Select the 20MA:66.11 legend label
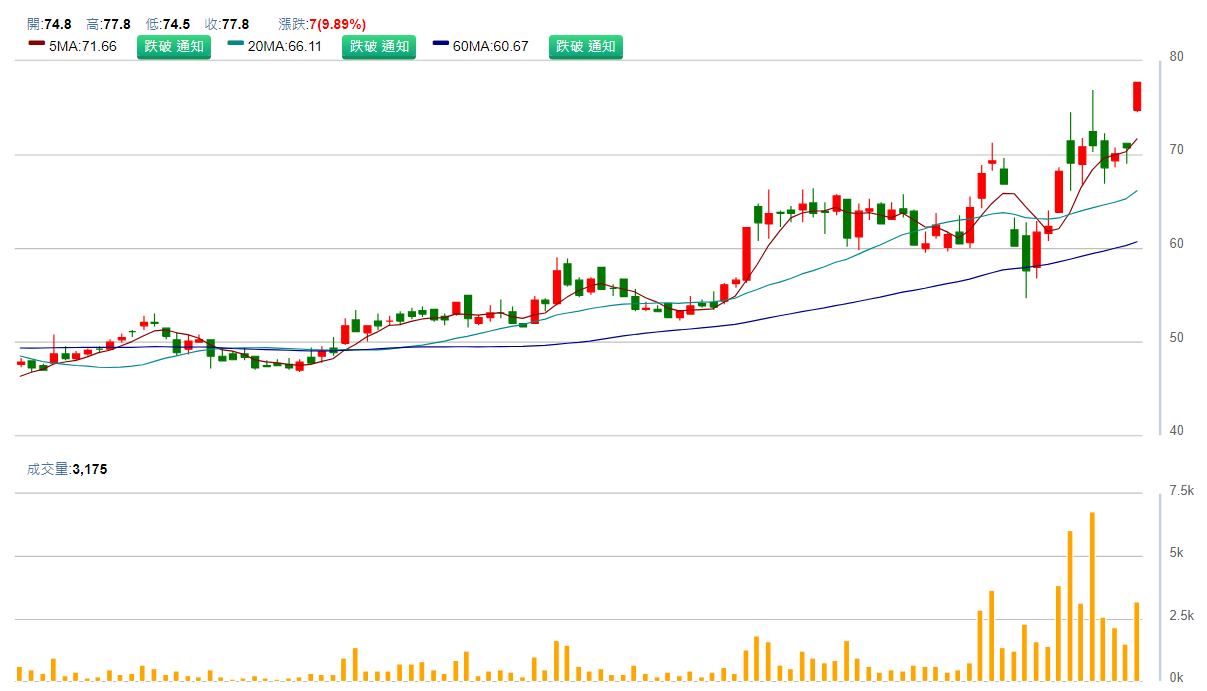Viewport: 1207px width, 691px height. click(285, 46)
